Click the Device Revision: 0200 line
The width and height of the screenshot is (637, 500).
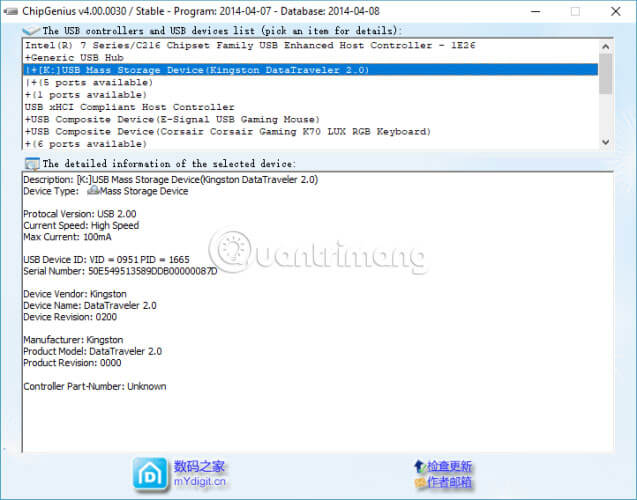click(x=70, y=317)
